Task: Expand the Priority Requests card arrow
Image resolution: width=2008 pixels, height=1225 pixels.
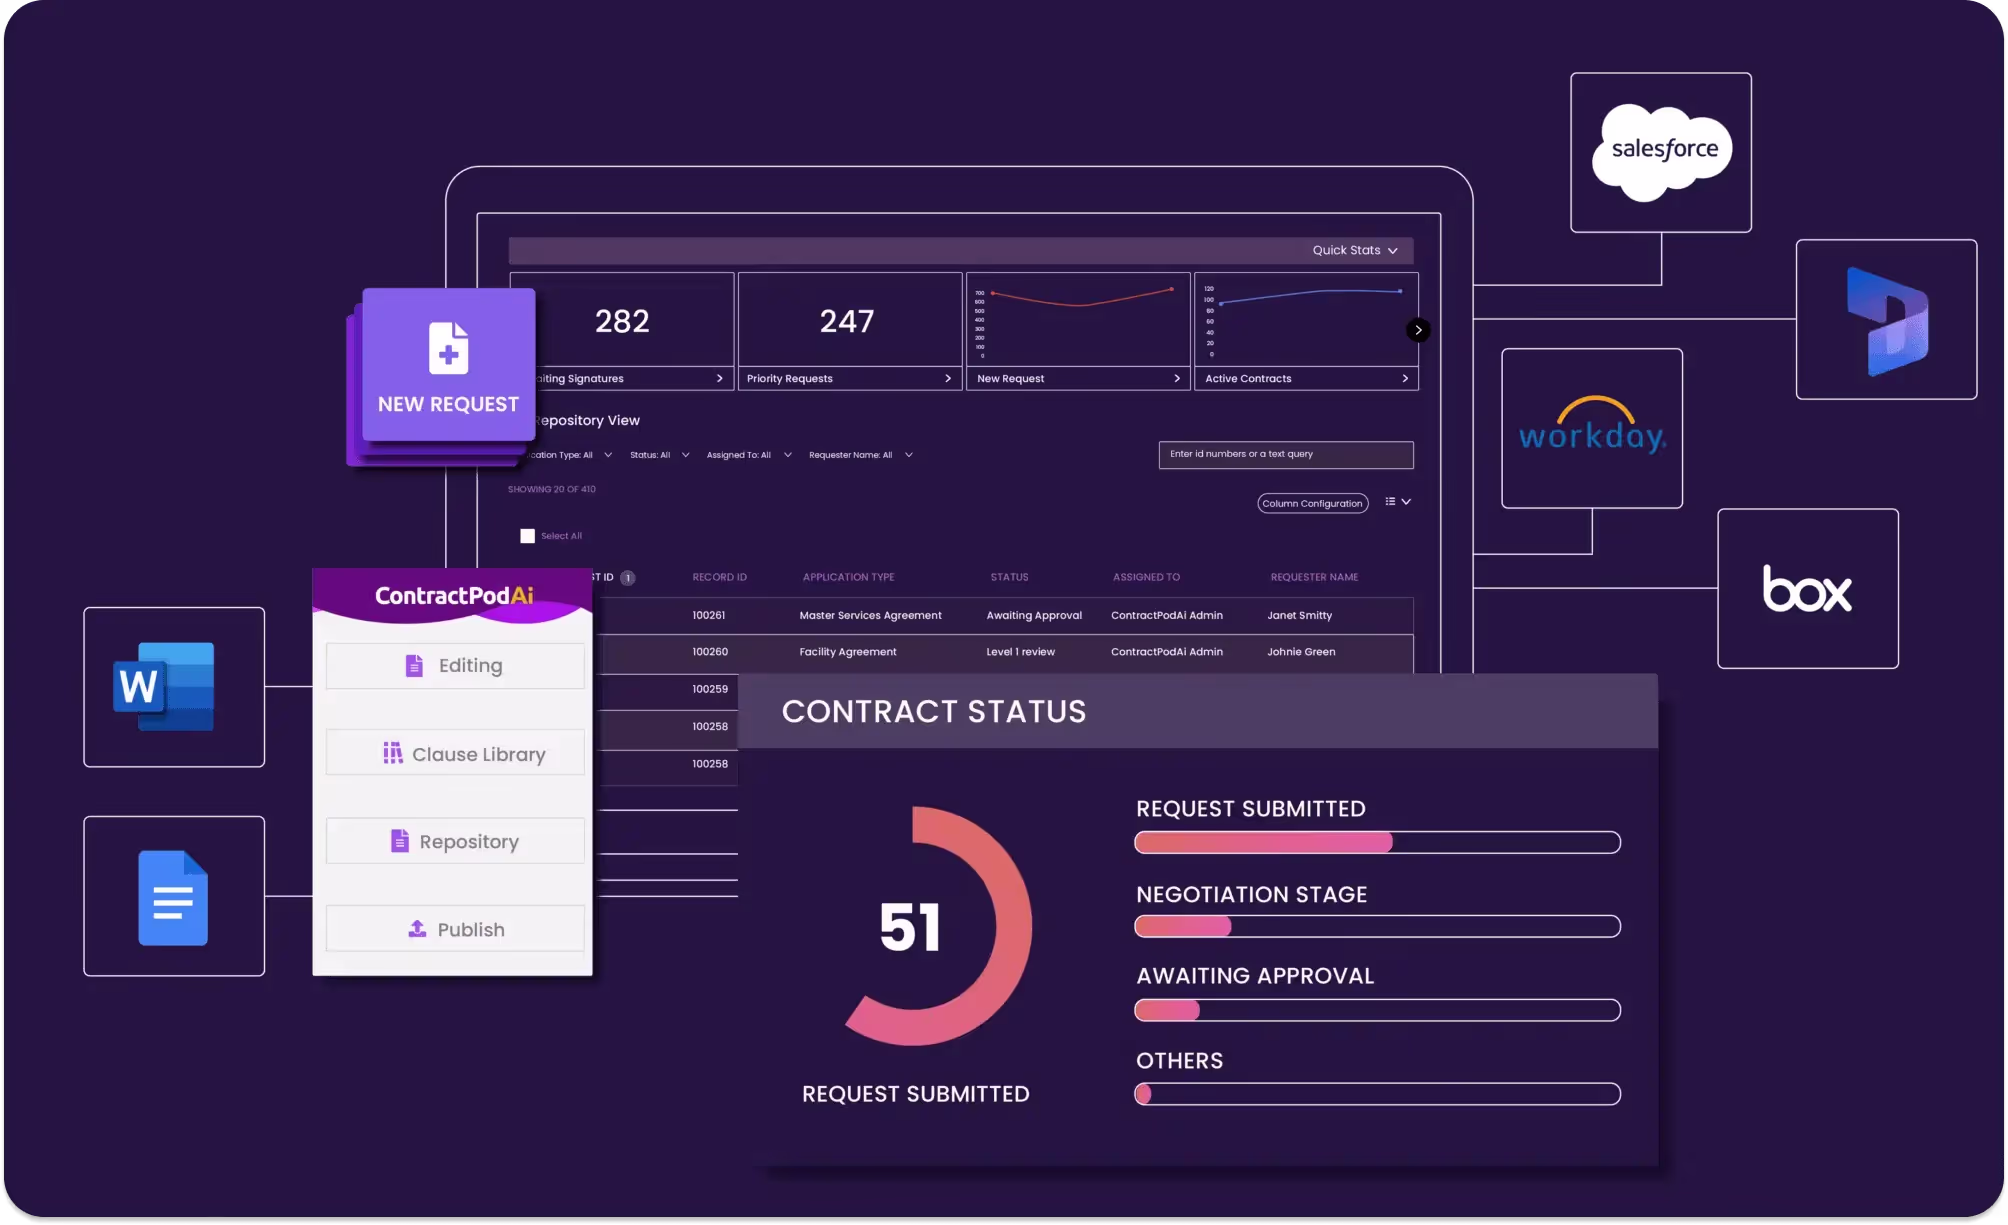Action: click(948, 379)
